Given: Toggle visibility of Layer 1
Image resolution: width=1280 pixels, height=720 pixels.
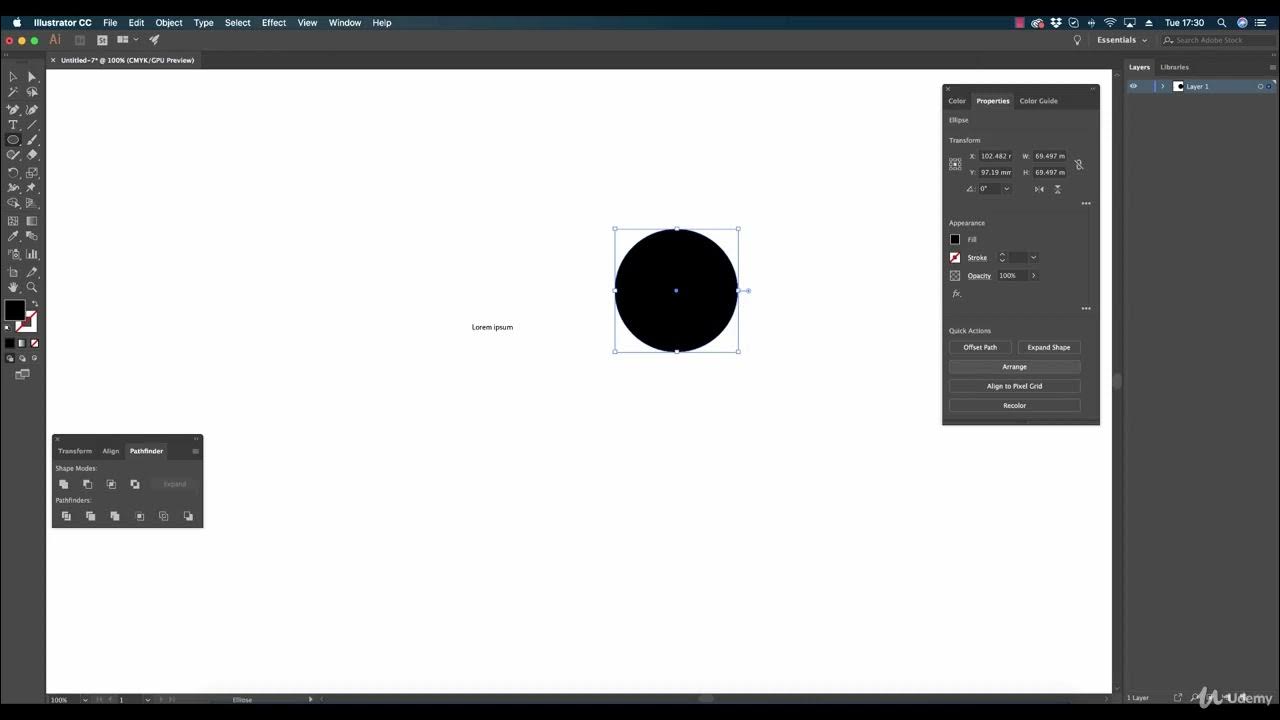Looking at the screenshot, I should [1133, 86].
